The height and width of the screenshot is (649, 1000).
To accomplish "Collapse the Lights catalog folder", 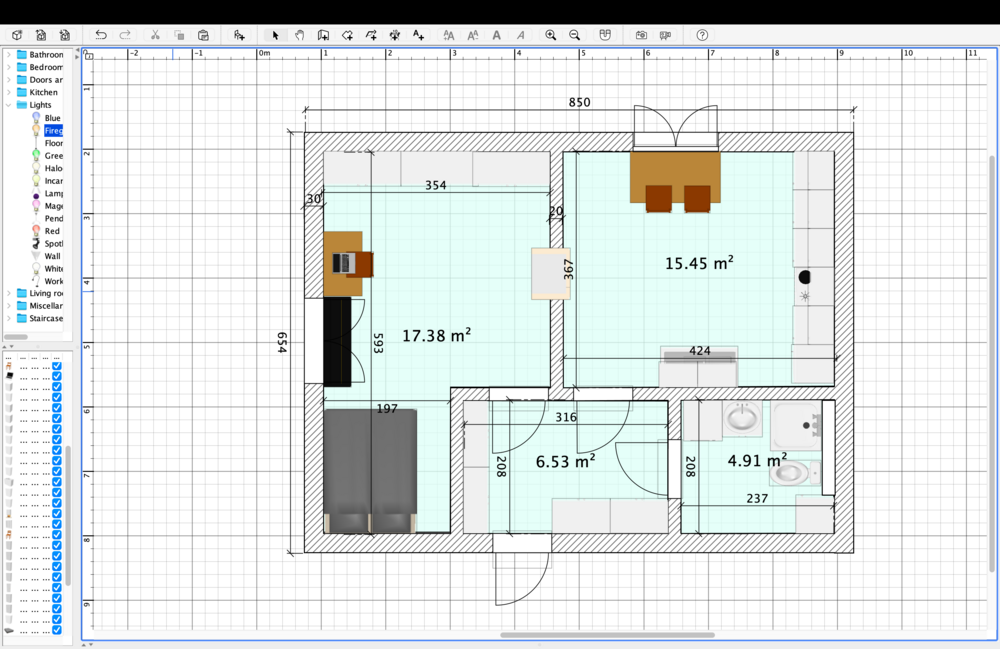I will 9,105.
